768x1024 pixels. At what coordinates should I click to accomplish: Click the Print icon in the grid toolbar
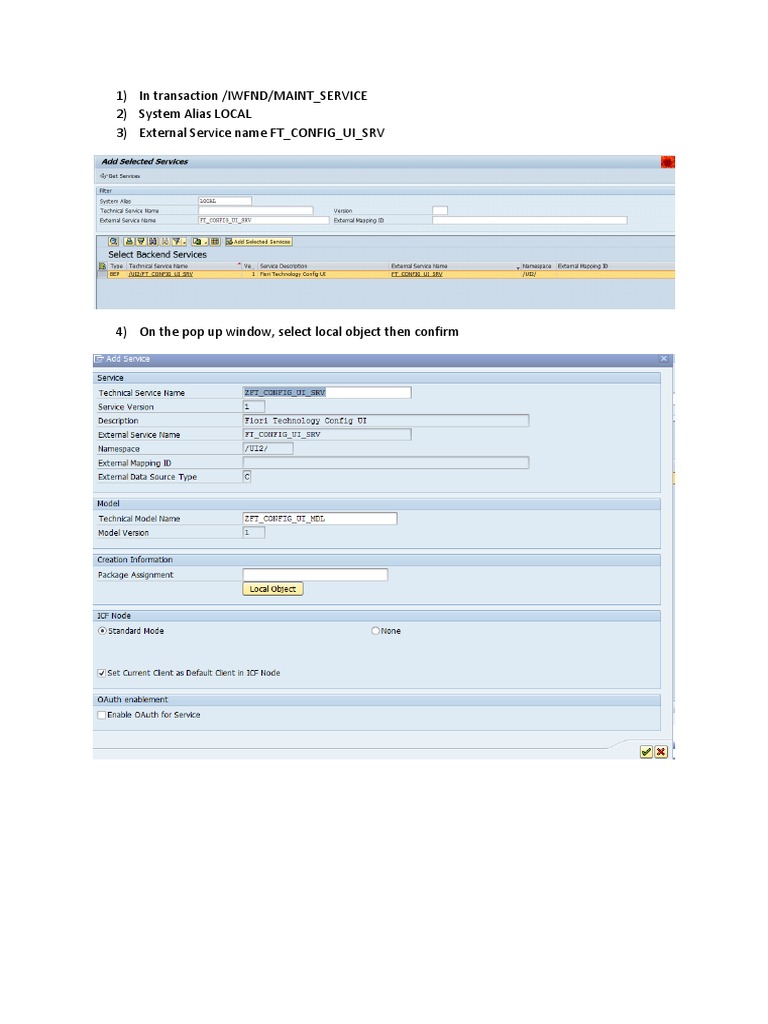[x=129, y=242]
